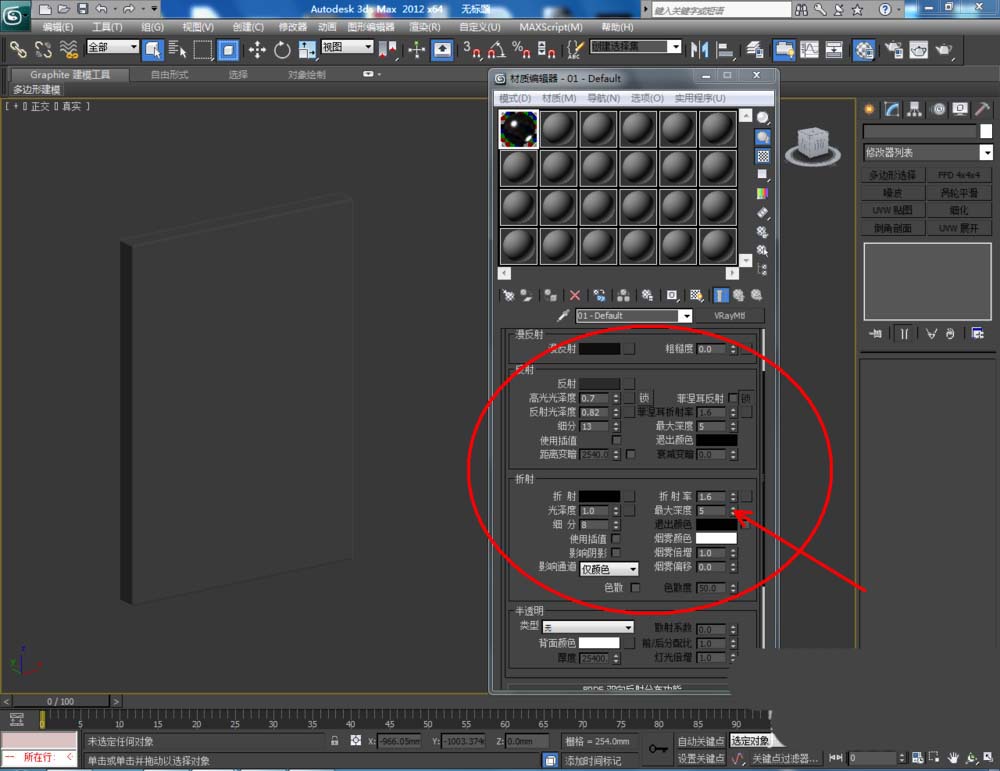Screen dimensions: 1000x771
Task: Open the 修改器列表 dropdown
Action: (x=928, y=152)
